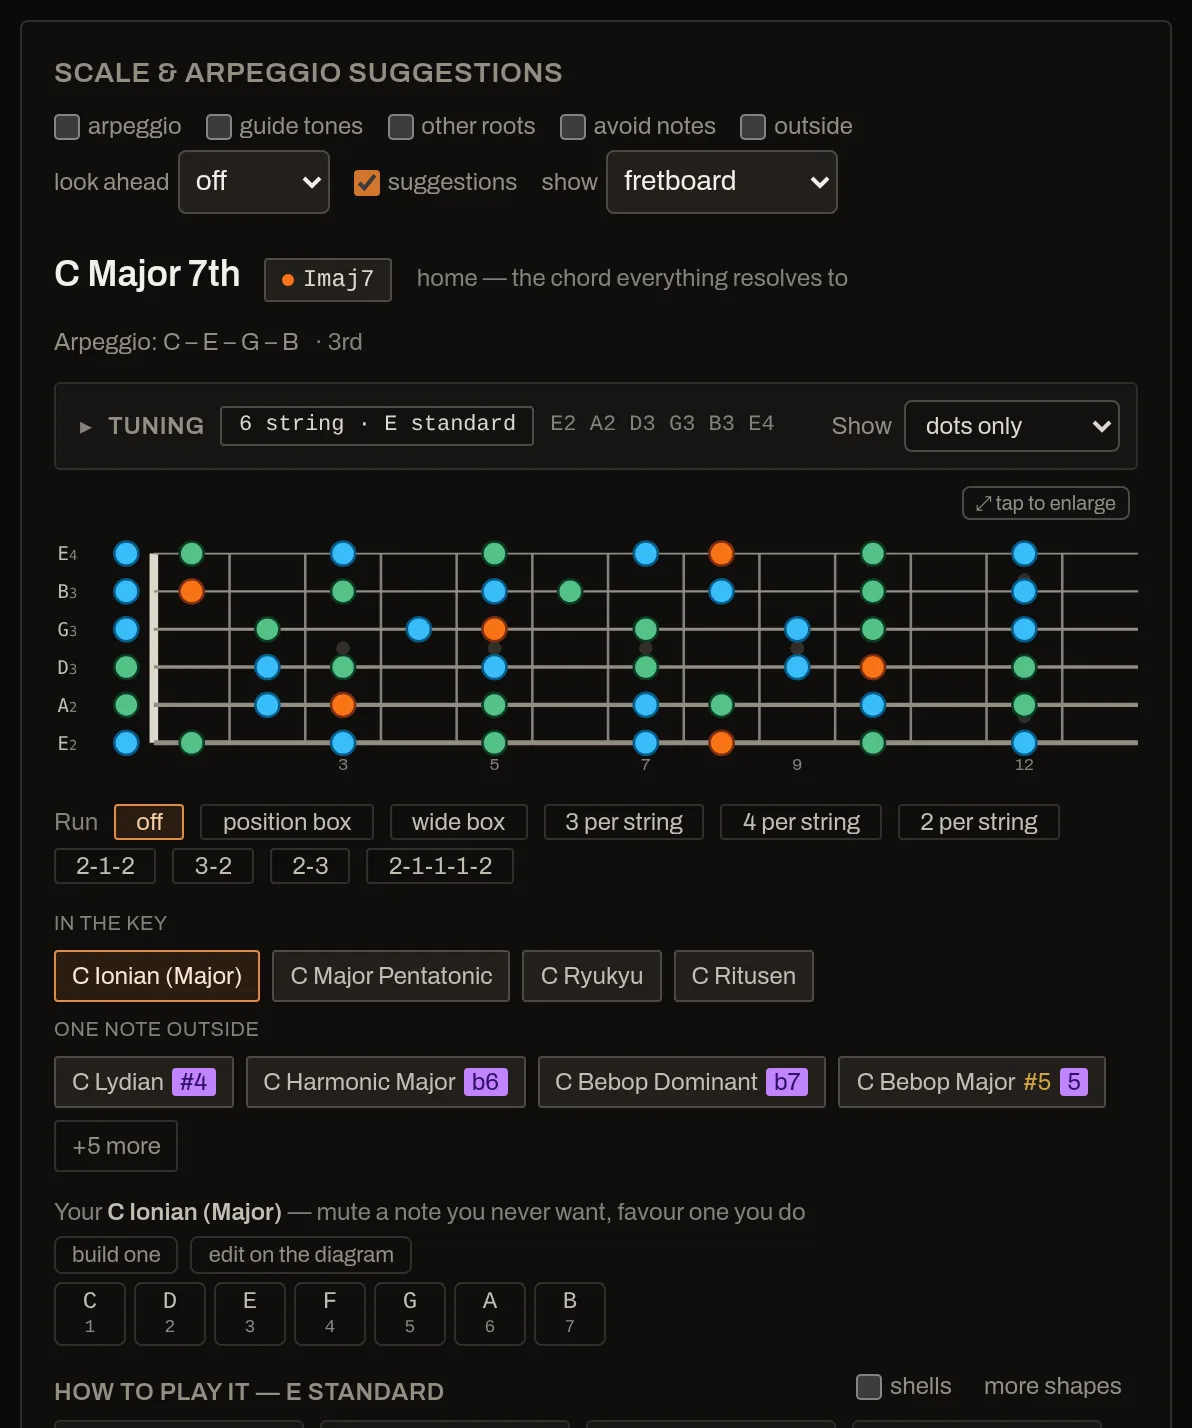Tick the outside checkbox
The image size is (1192, 1428).
[753, 127]
